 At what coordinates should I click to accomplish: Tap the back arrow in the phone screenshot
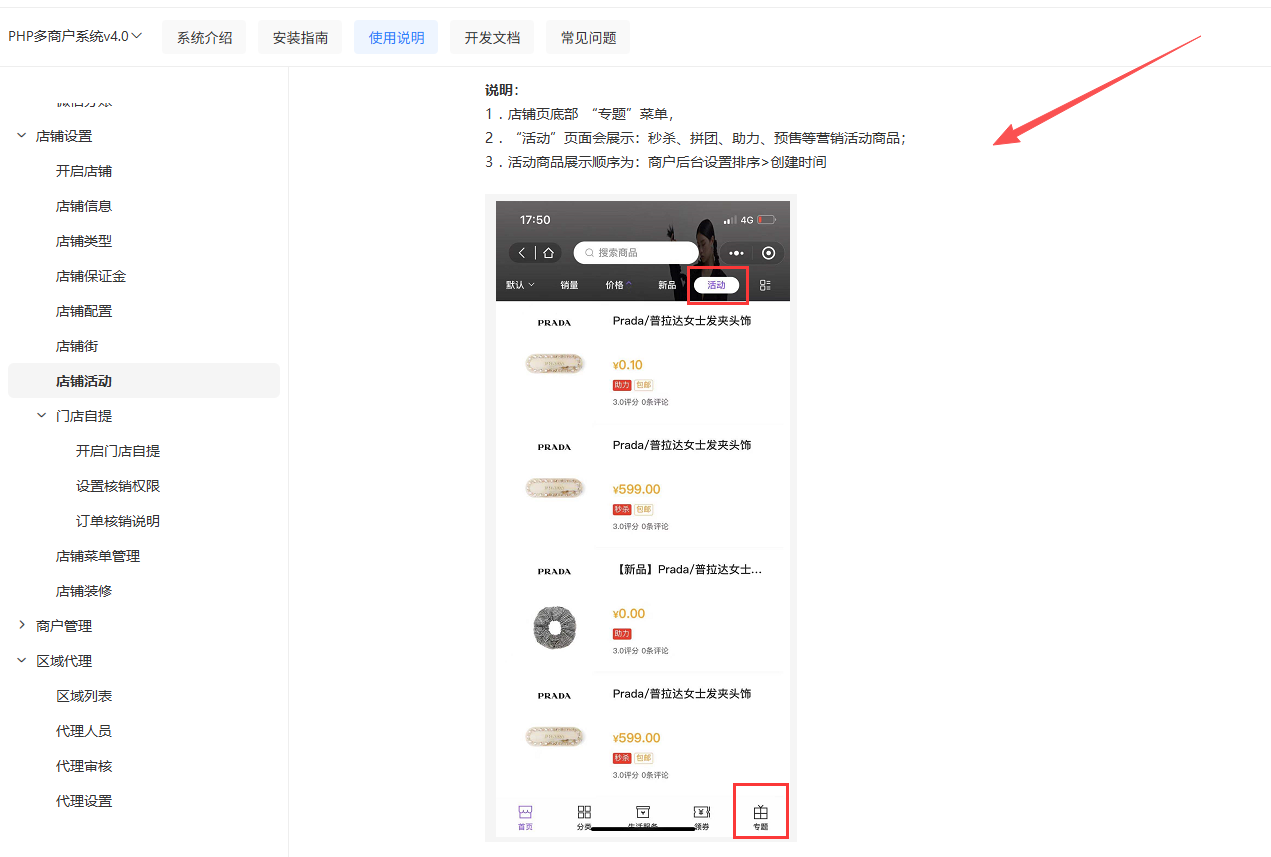[x=522, y=253]
